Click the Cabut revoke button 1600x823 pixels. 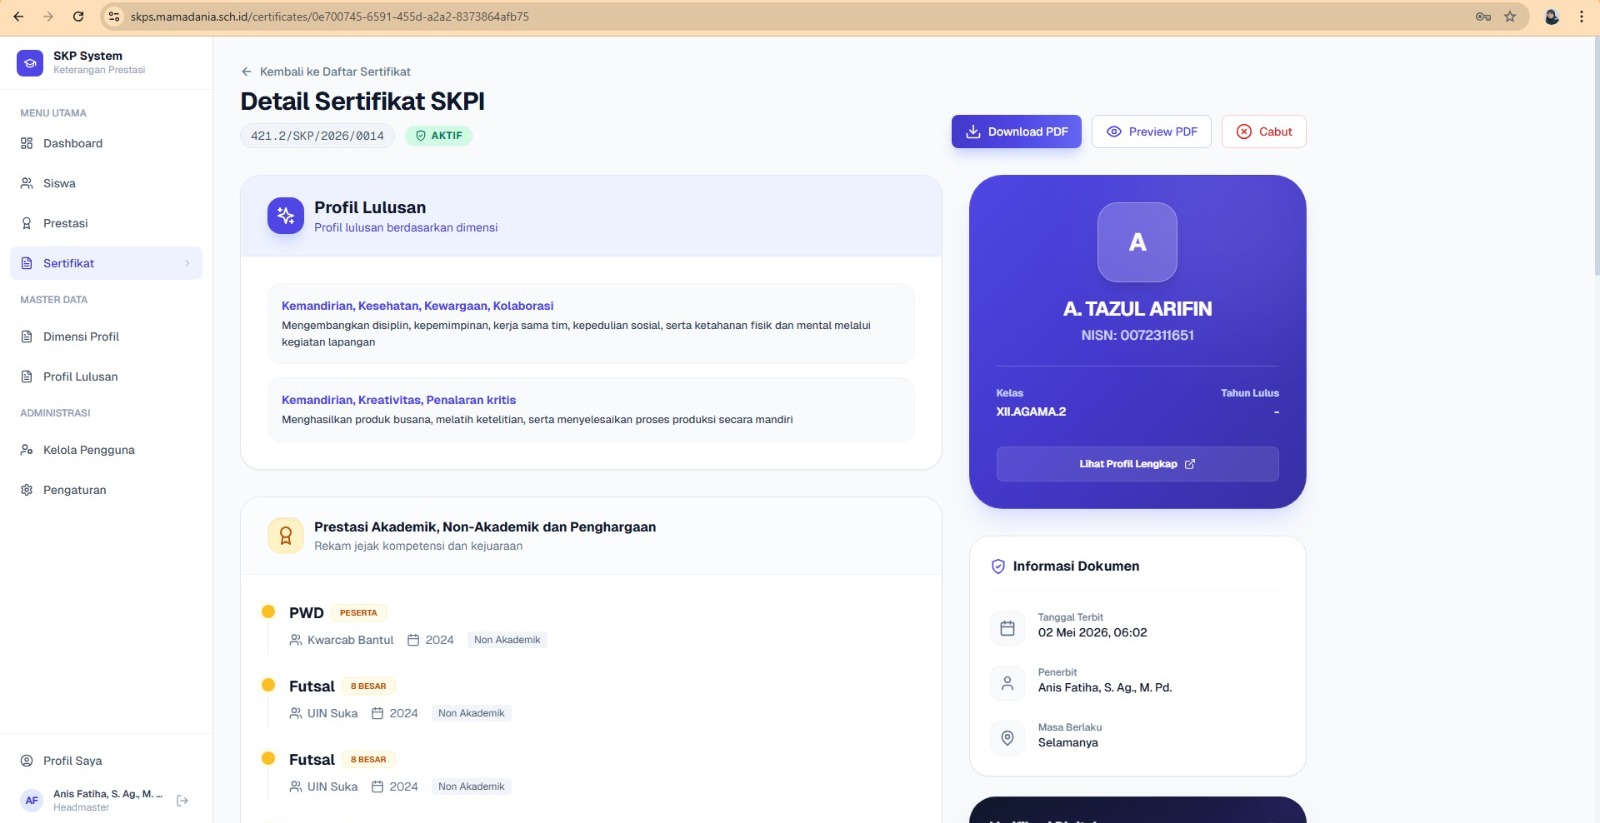(x=1264, y=132)
